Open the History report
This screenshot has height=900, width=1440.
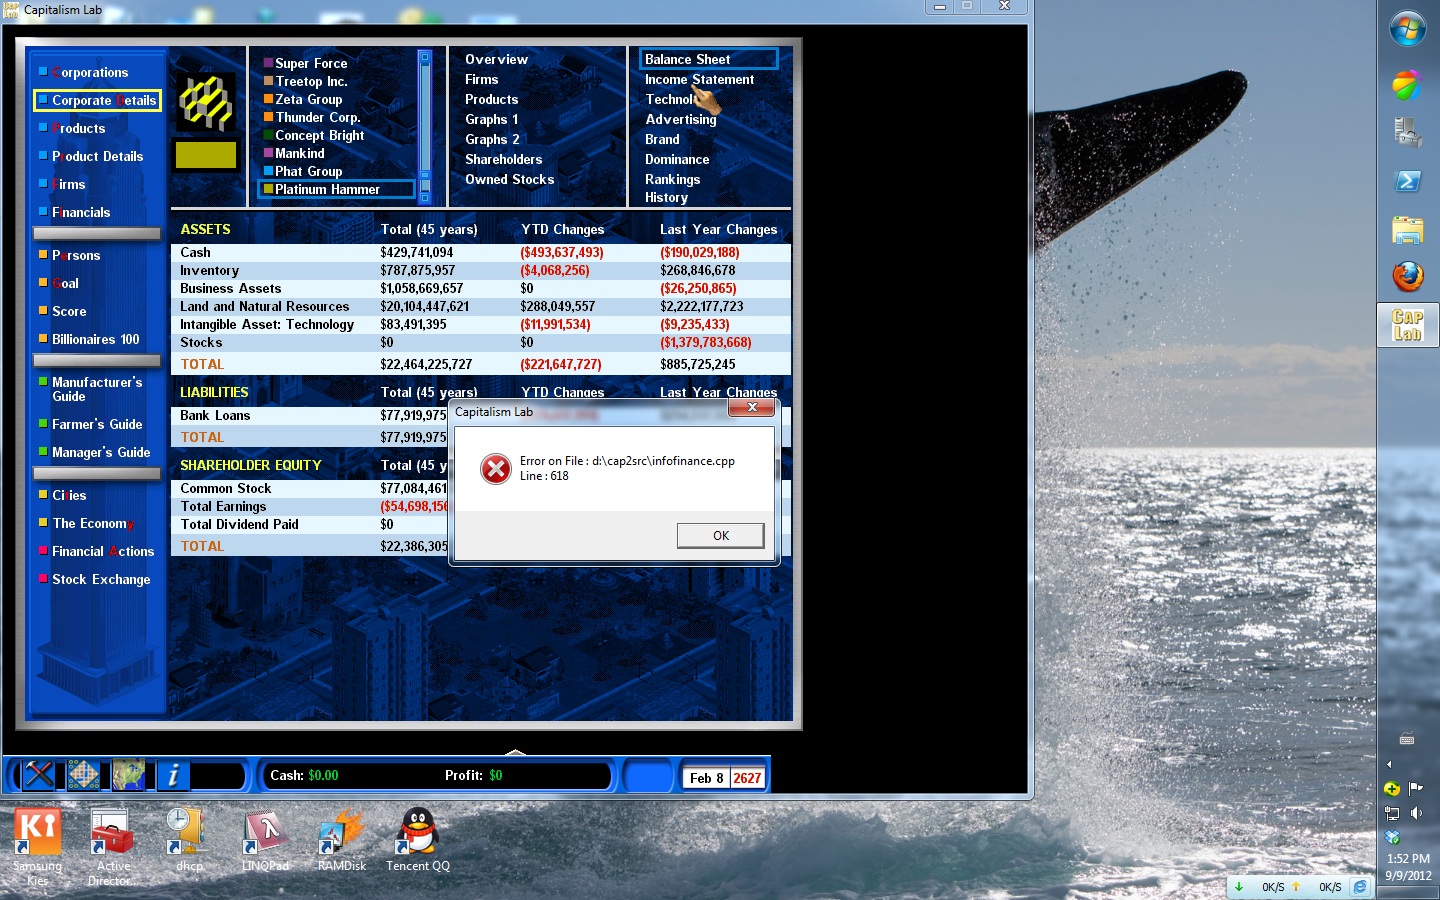click(666, 198)
